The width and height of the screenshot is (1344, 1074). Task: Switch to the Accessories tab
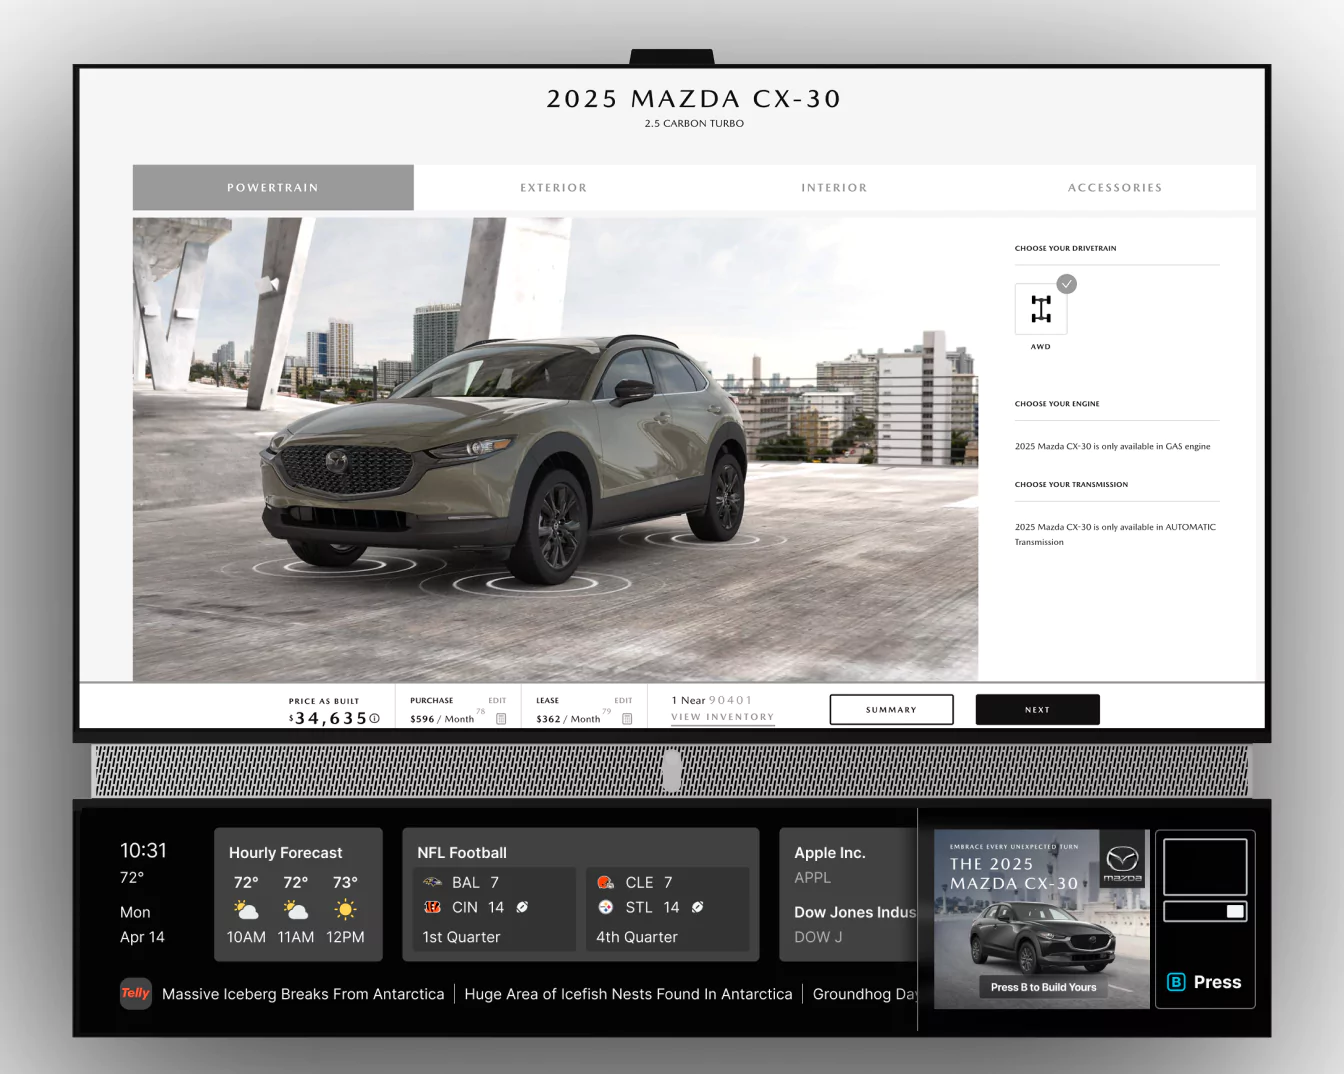[1115, 187]
